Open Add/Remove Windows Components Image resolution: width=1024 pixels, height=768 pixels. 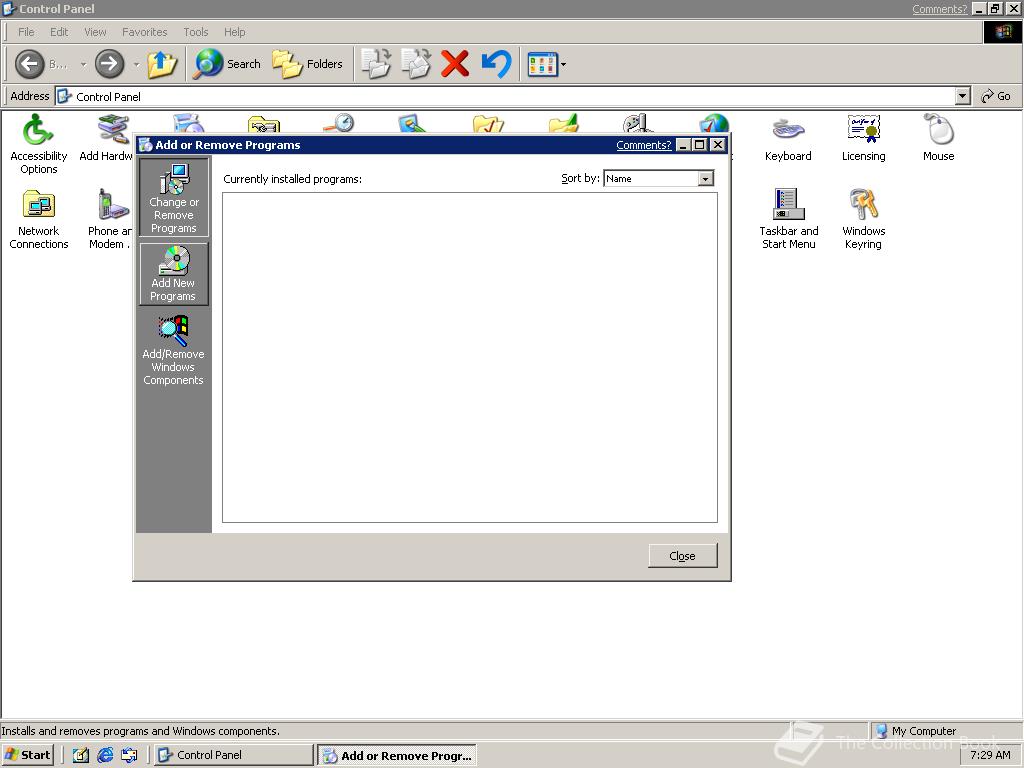[x=174, y=350]
